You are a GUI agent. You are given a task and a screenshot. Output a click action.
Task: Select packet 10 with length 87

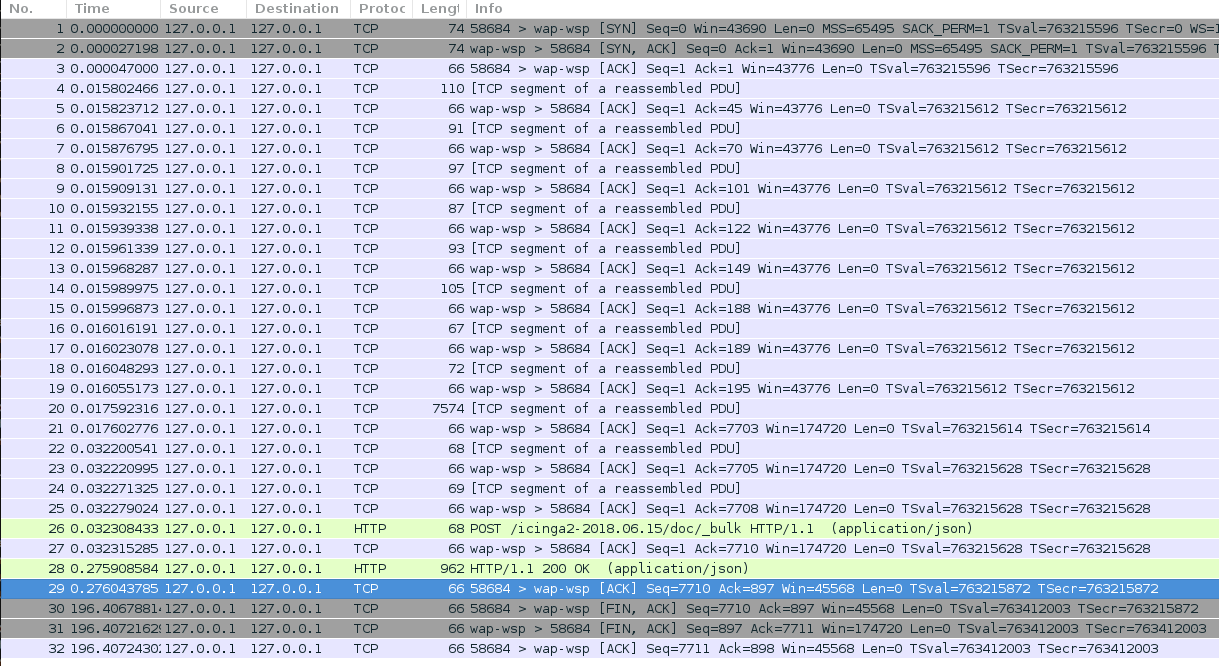[x=609, y=208]
